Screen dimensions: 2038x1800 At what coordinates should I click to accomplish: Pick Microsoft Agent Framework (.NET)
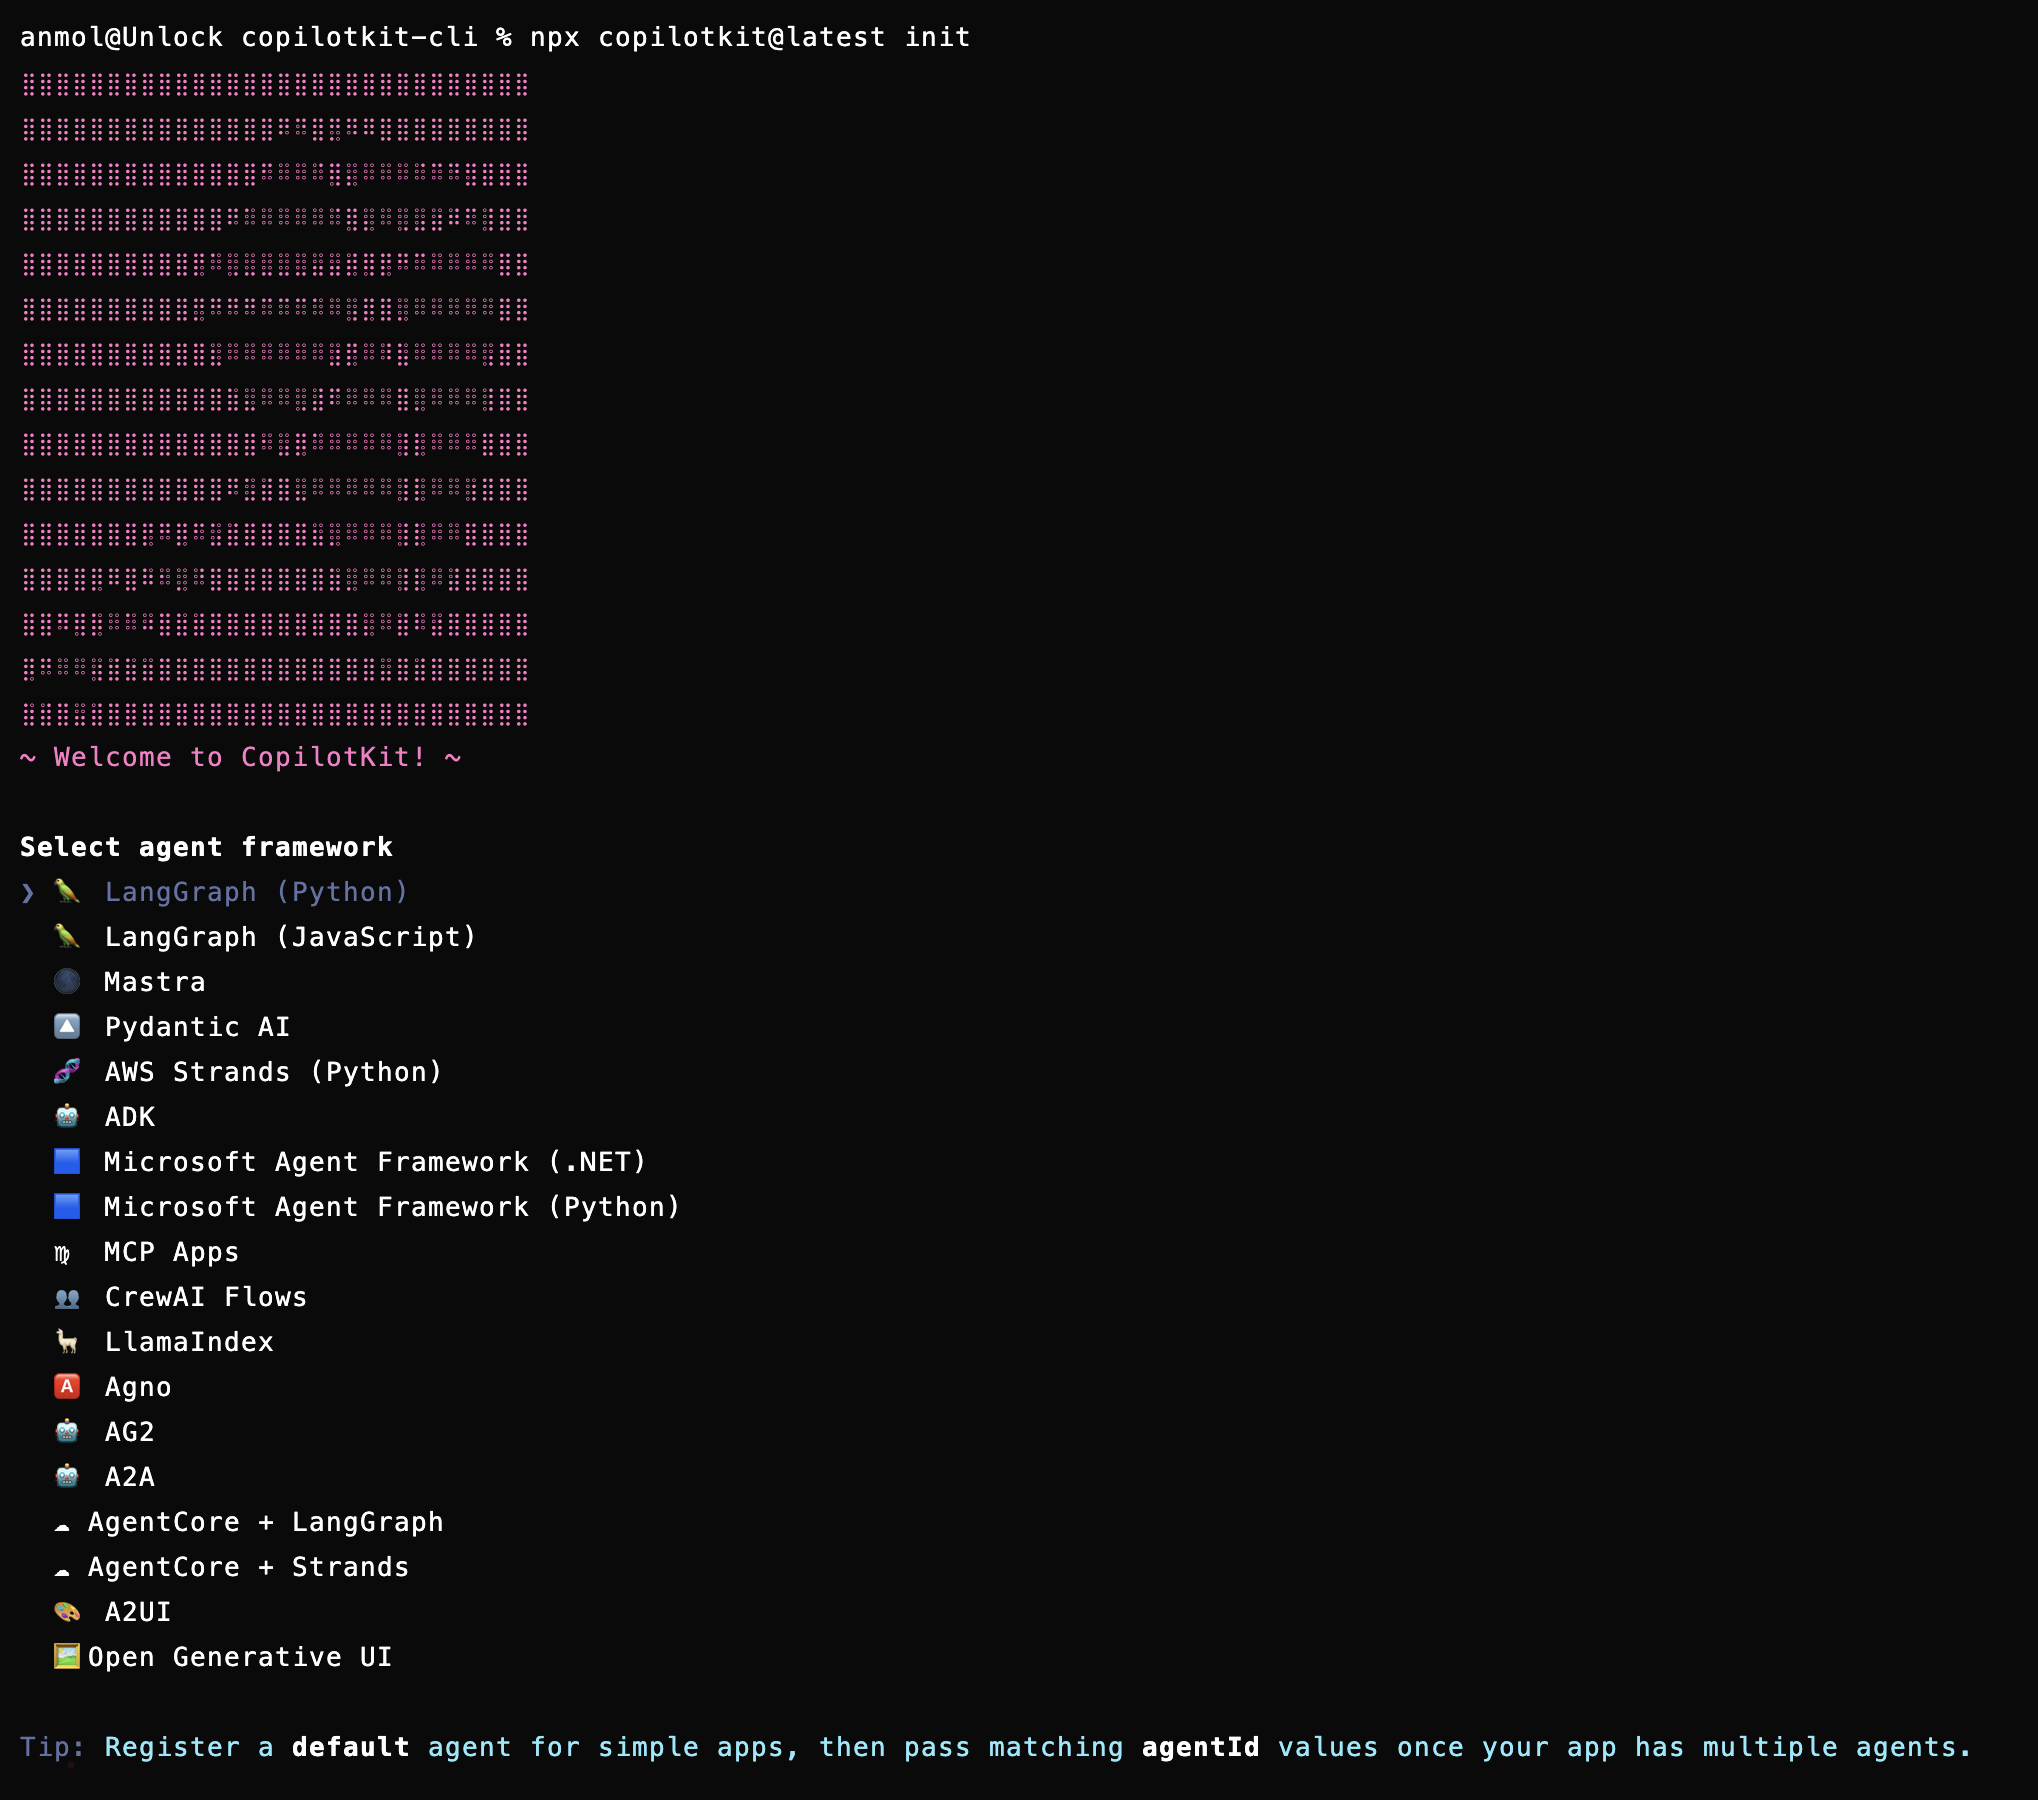coord(375,1162)
